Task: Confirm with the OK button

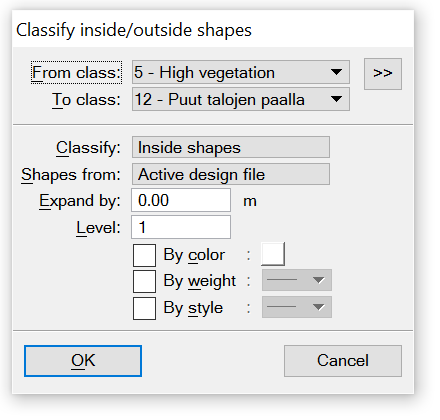Action: coord(83,361)
